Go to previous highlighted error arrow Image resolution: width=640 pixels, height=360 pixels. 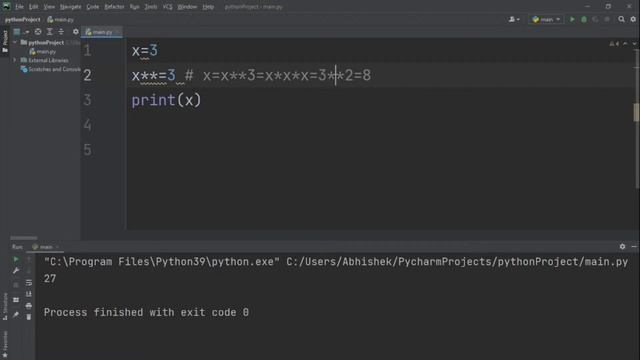coord(625,44)
